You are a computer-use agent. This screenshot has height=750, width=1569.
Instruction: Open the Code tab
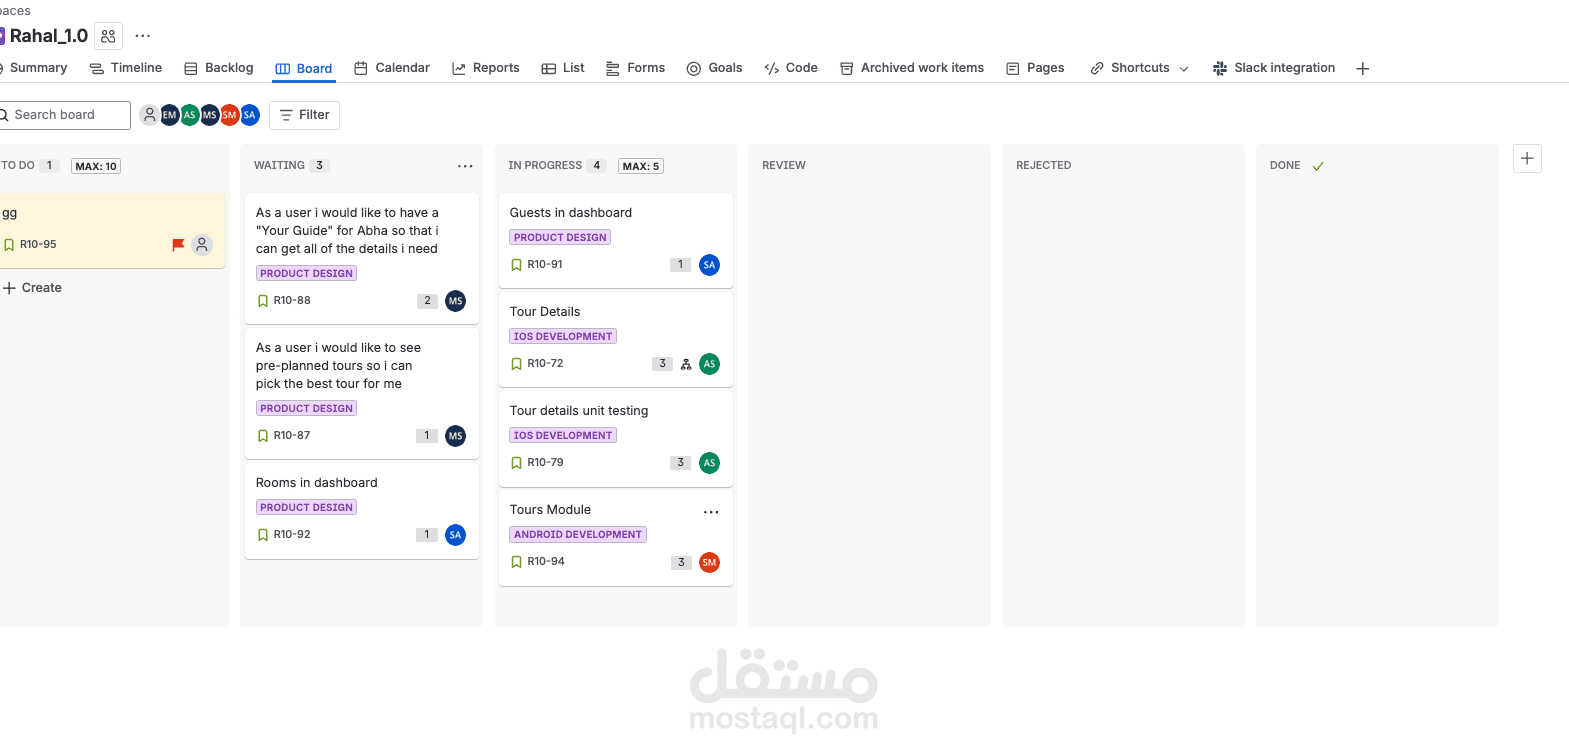791,68
